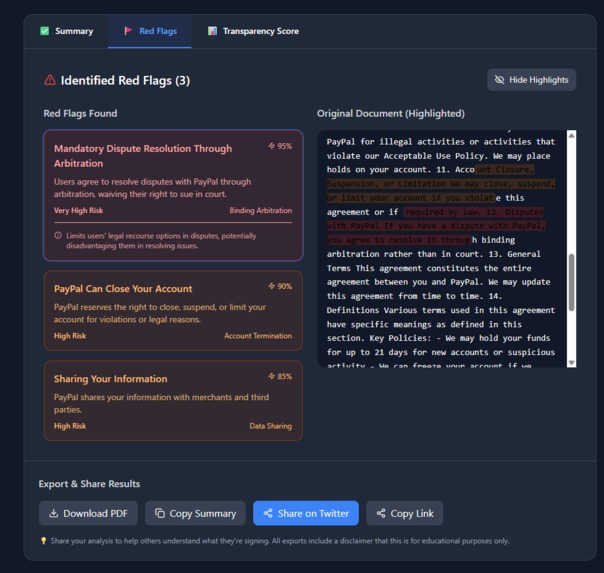Click the document scrollbar thumb
This screenshot has width=604, height=573.
pos(572,282)
